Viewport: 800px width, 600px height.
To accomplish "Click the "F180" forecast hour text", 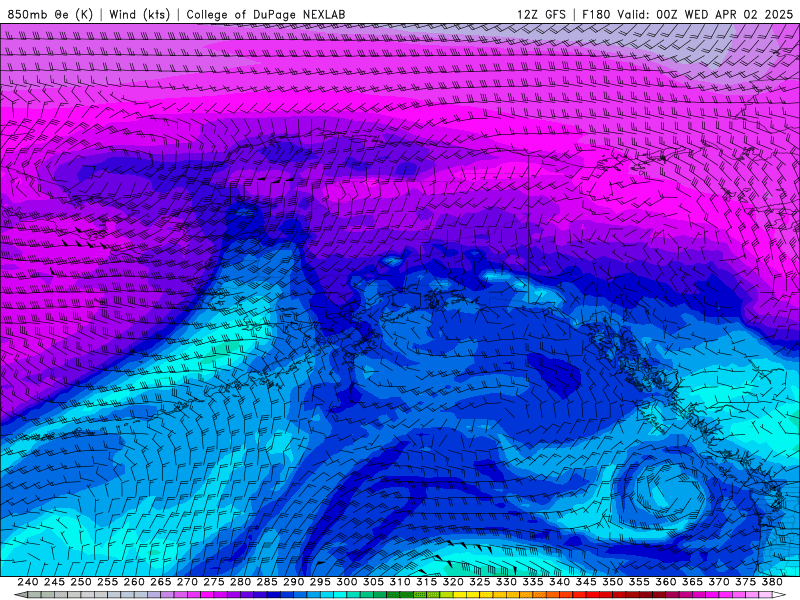I will [596, 14].
